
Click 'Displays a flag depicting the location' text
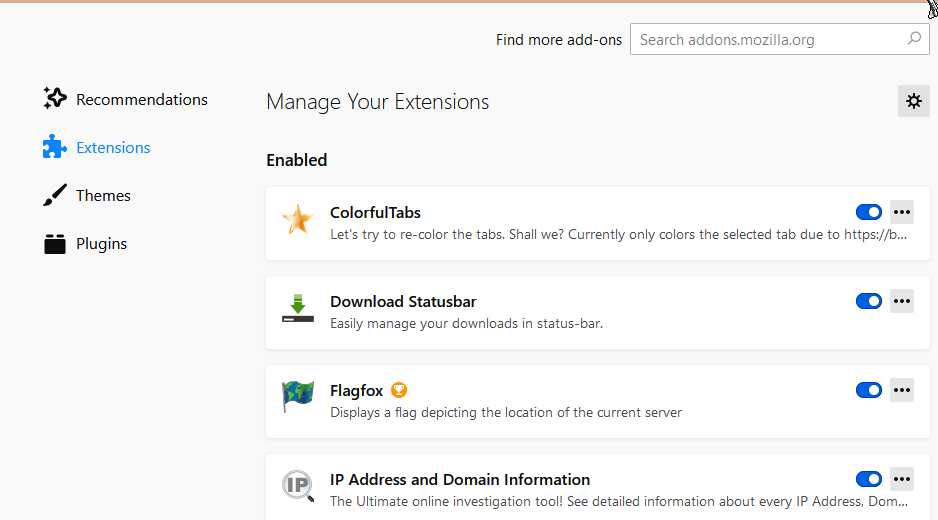(x=506, y=412)
